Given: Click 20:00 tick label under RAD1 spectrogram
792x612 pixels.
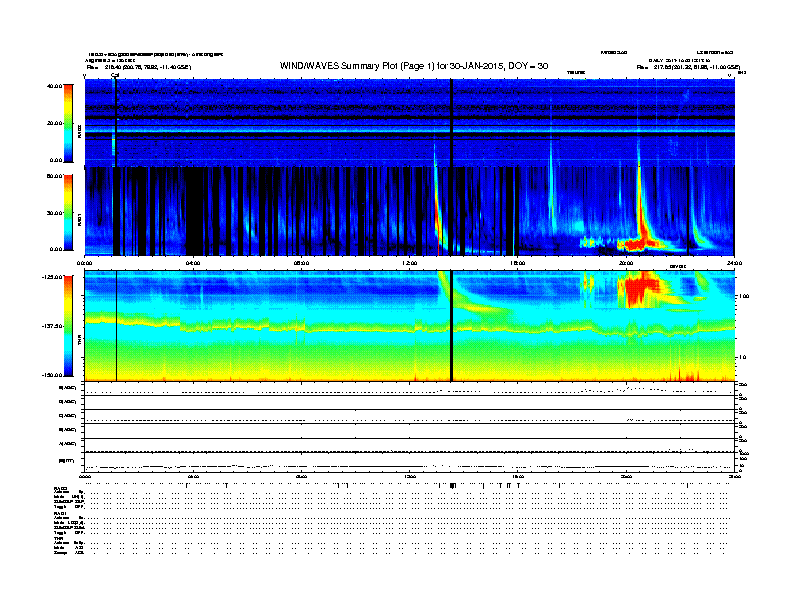Looking at the screenshot, I should click(626, 263).
